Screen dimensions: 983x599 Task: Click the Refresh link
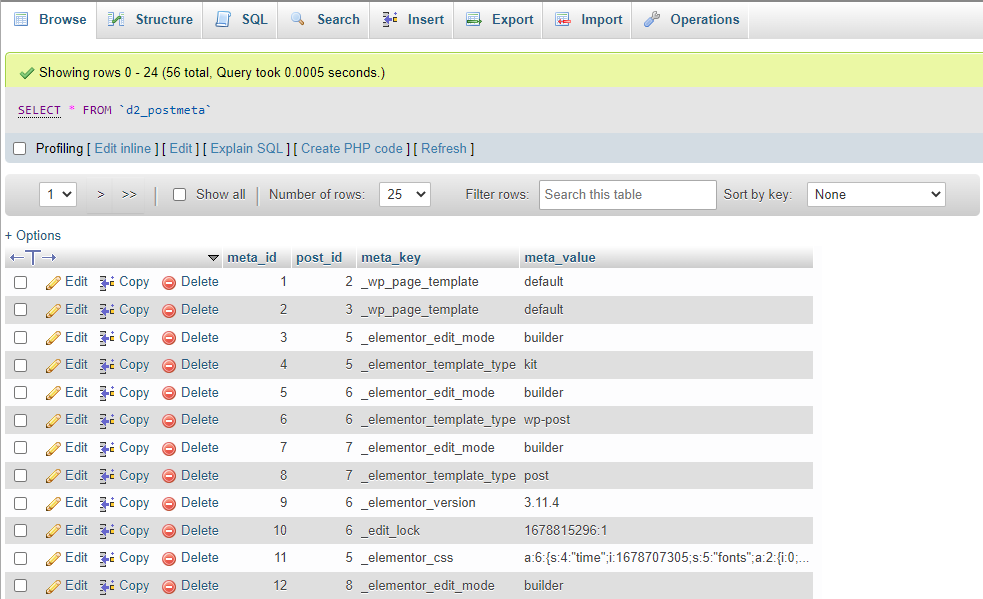[x=444, y=149]
